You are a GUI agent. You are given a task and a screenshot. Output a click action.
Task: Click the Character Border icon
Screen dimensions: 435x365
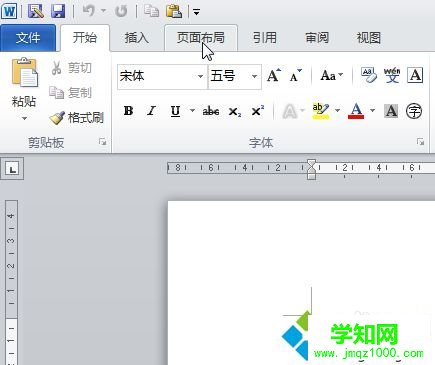[415, 75]
